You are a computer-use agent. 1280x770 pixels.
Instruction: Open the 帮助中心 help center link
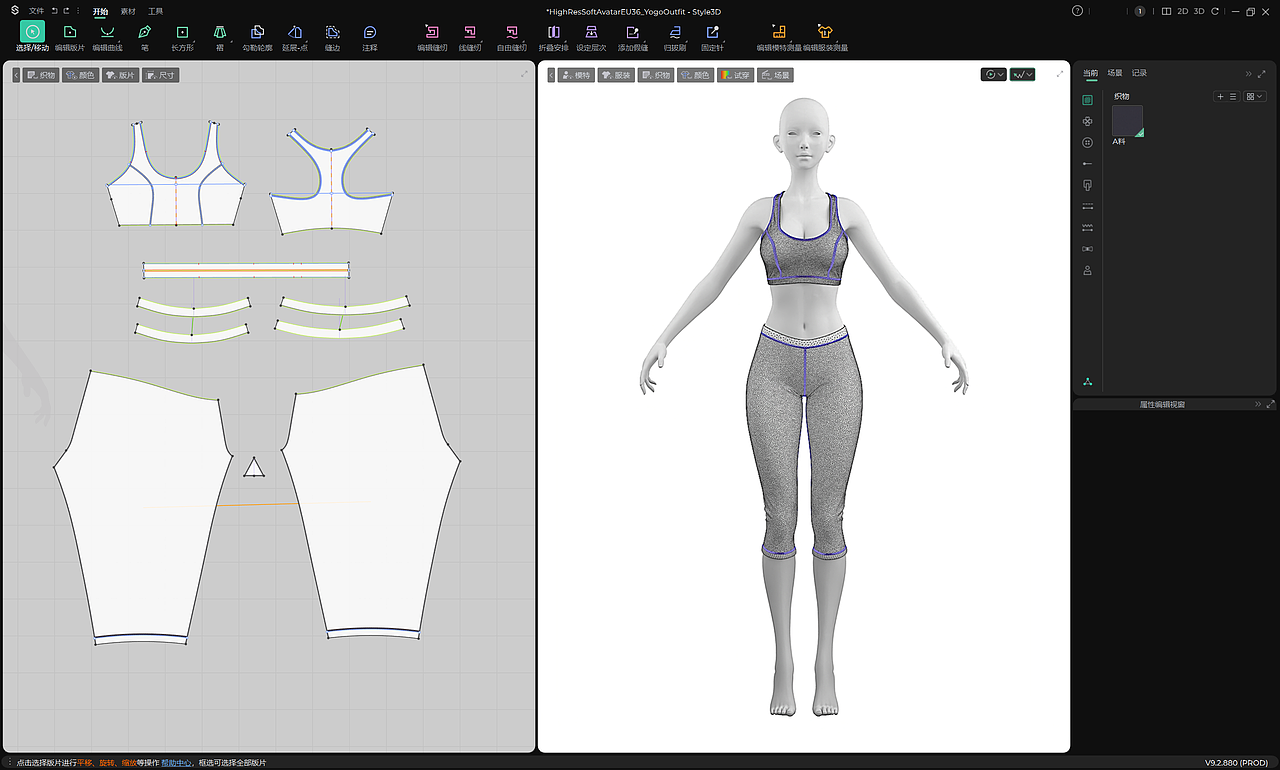pos(177,762)
